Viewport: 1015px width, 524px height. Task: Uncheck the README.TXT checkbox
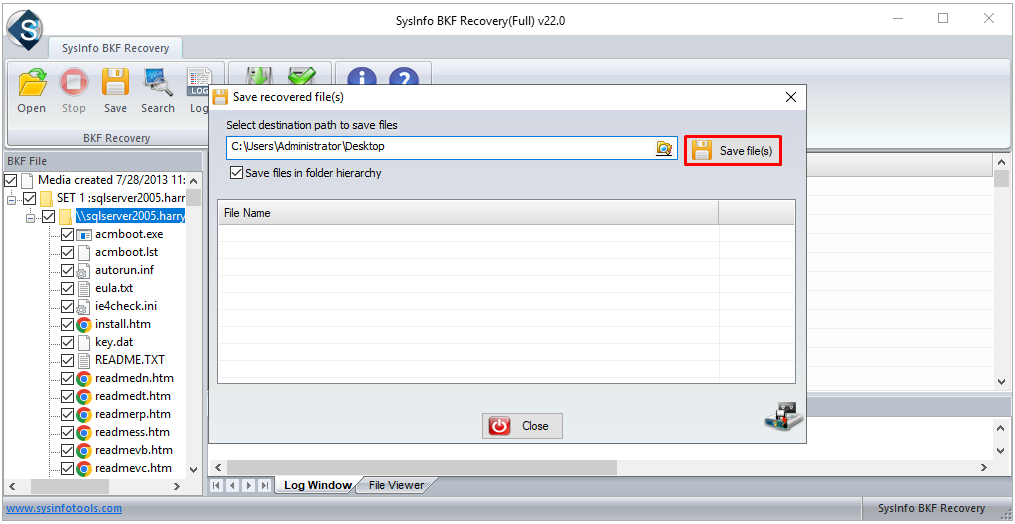click(x=67, y=360)
